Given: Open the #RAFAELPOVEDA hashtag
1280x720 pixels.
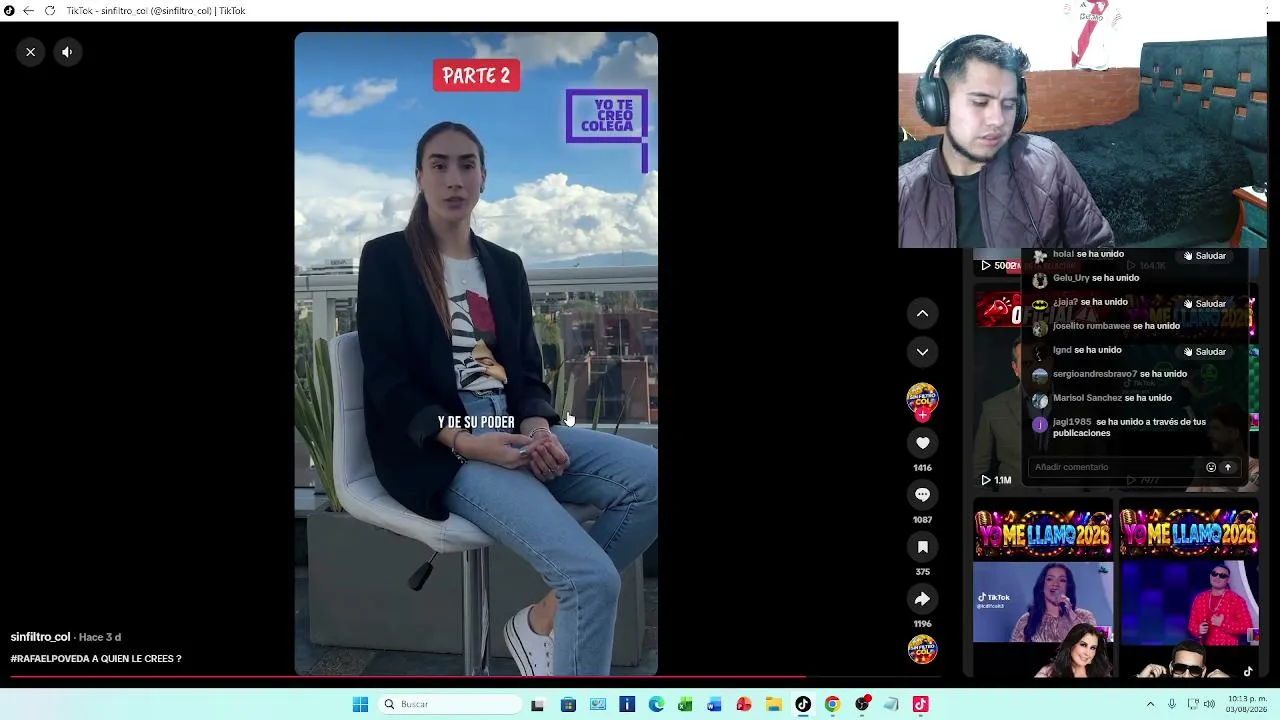Looking at the screenshot, I should pos(51,659).
